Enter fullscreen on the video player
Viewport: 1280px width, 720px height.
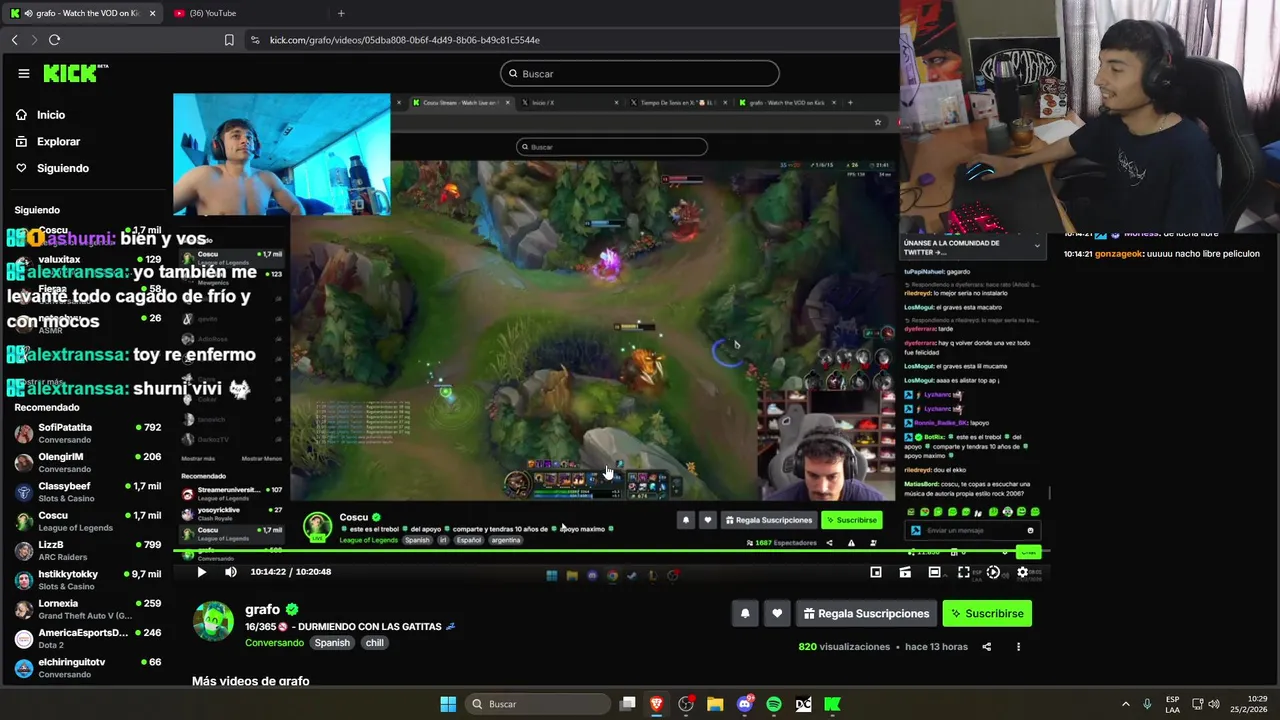click(964, 572)
